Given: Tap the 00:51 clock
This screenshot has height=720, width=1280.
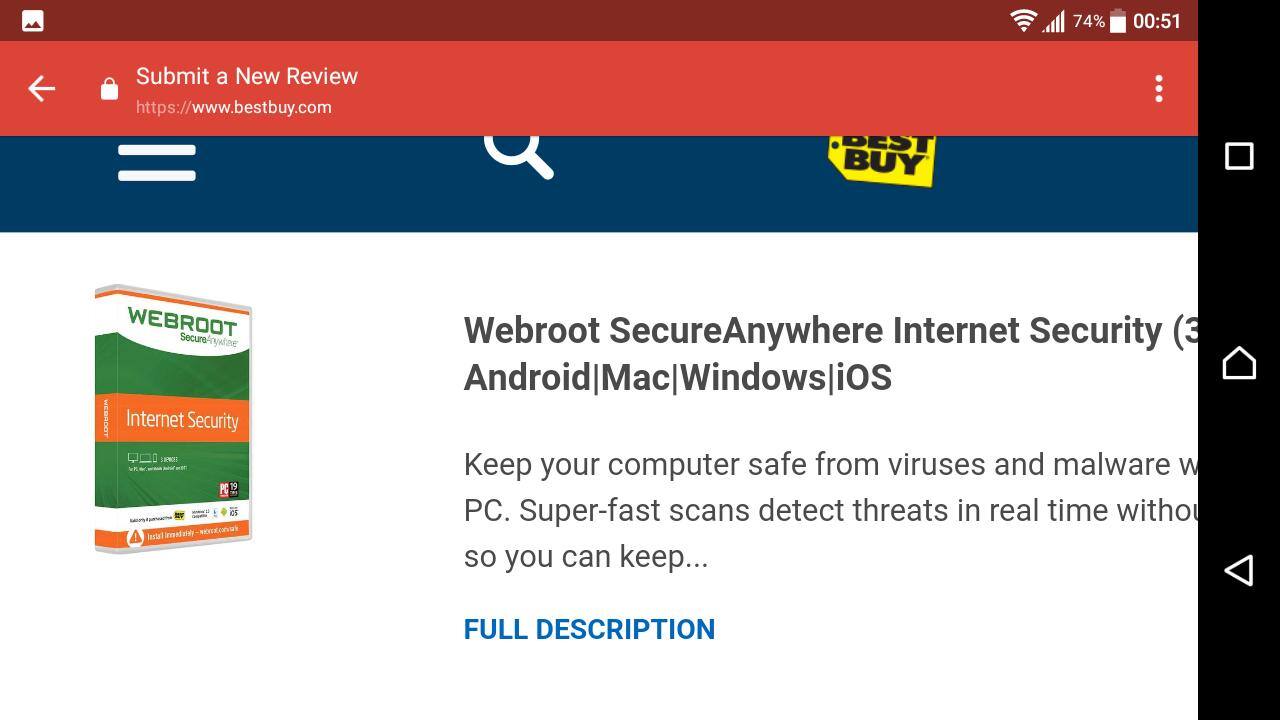Looking at the screenshot, I should pyautogui.click(x=1157, y=21).
